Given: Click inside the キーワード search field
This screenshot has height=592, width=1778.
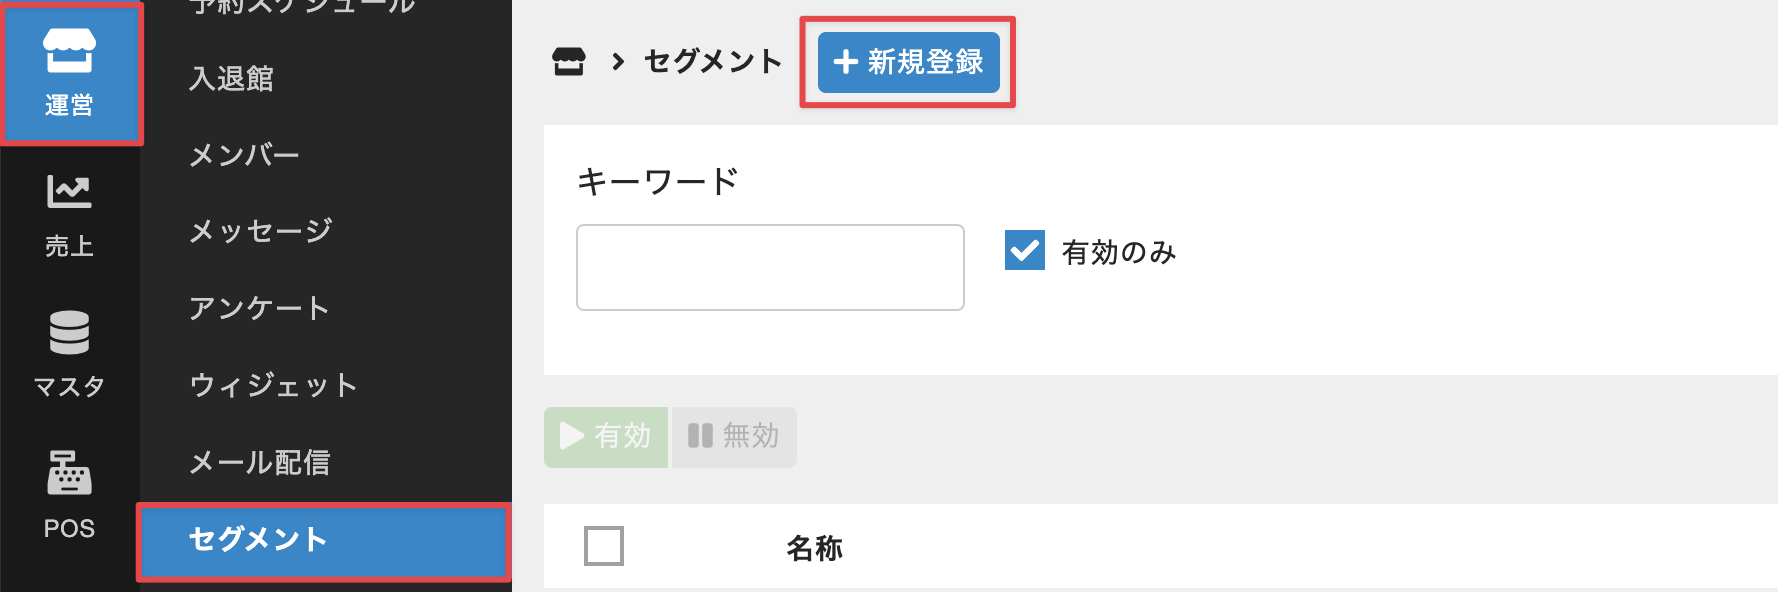Looking at the screenshot, I should click(769, 267).
